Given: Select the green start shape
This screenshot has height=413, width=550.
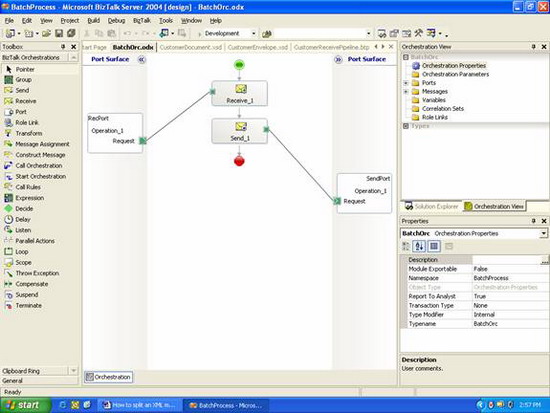Looking at the screenshot, I should (x=239, y=65).
